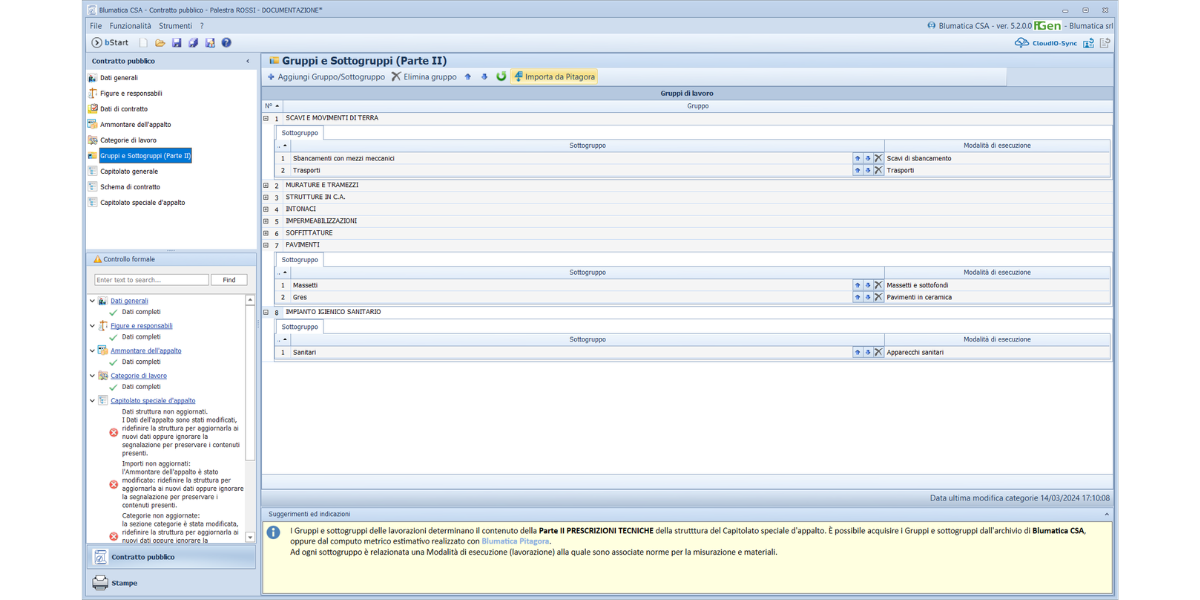Click the green refresh arrow icon
Viewport: 1200px width, 600px height.
pos(501,77)
